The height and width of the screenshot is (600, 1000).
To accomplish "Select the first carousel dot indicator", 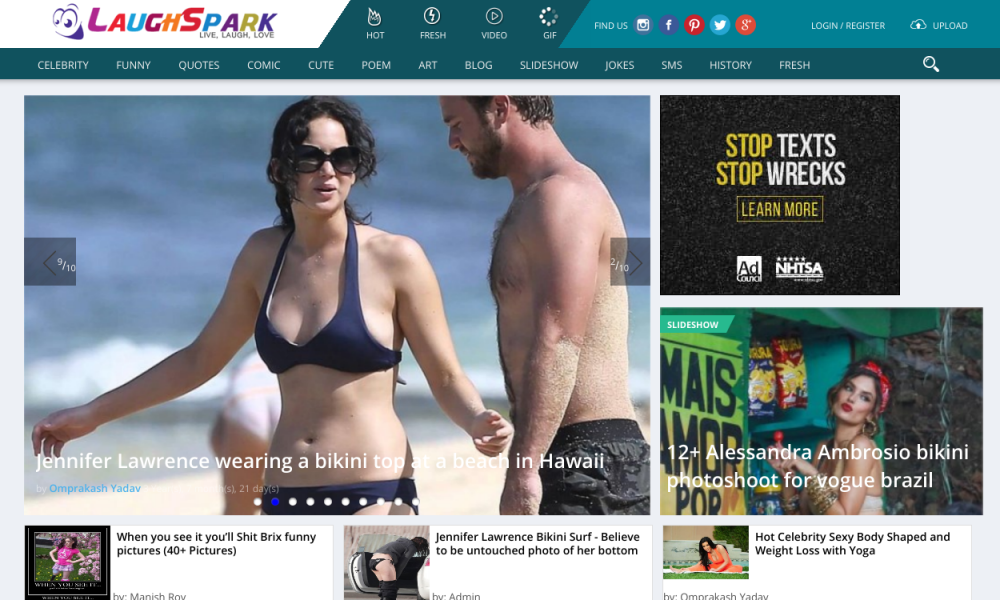I will (x=257, y=502).
